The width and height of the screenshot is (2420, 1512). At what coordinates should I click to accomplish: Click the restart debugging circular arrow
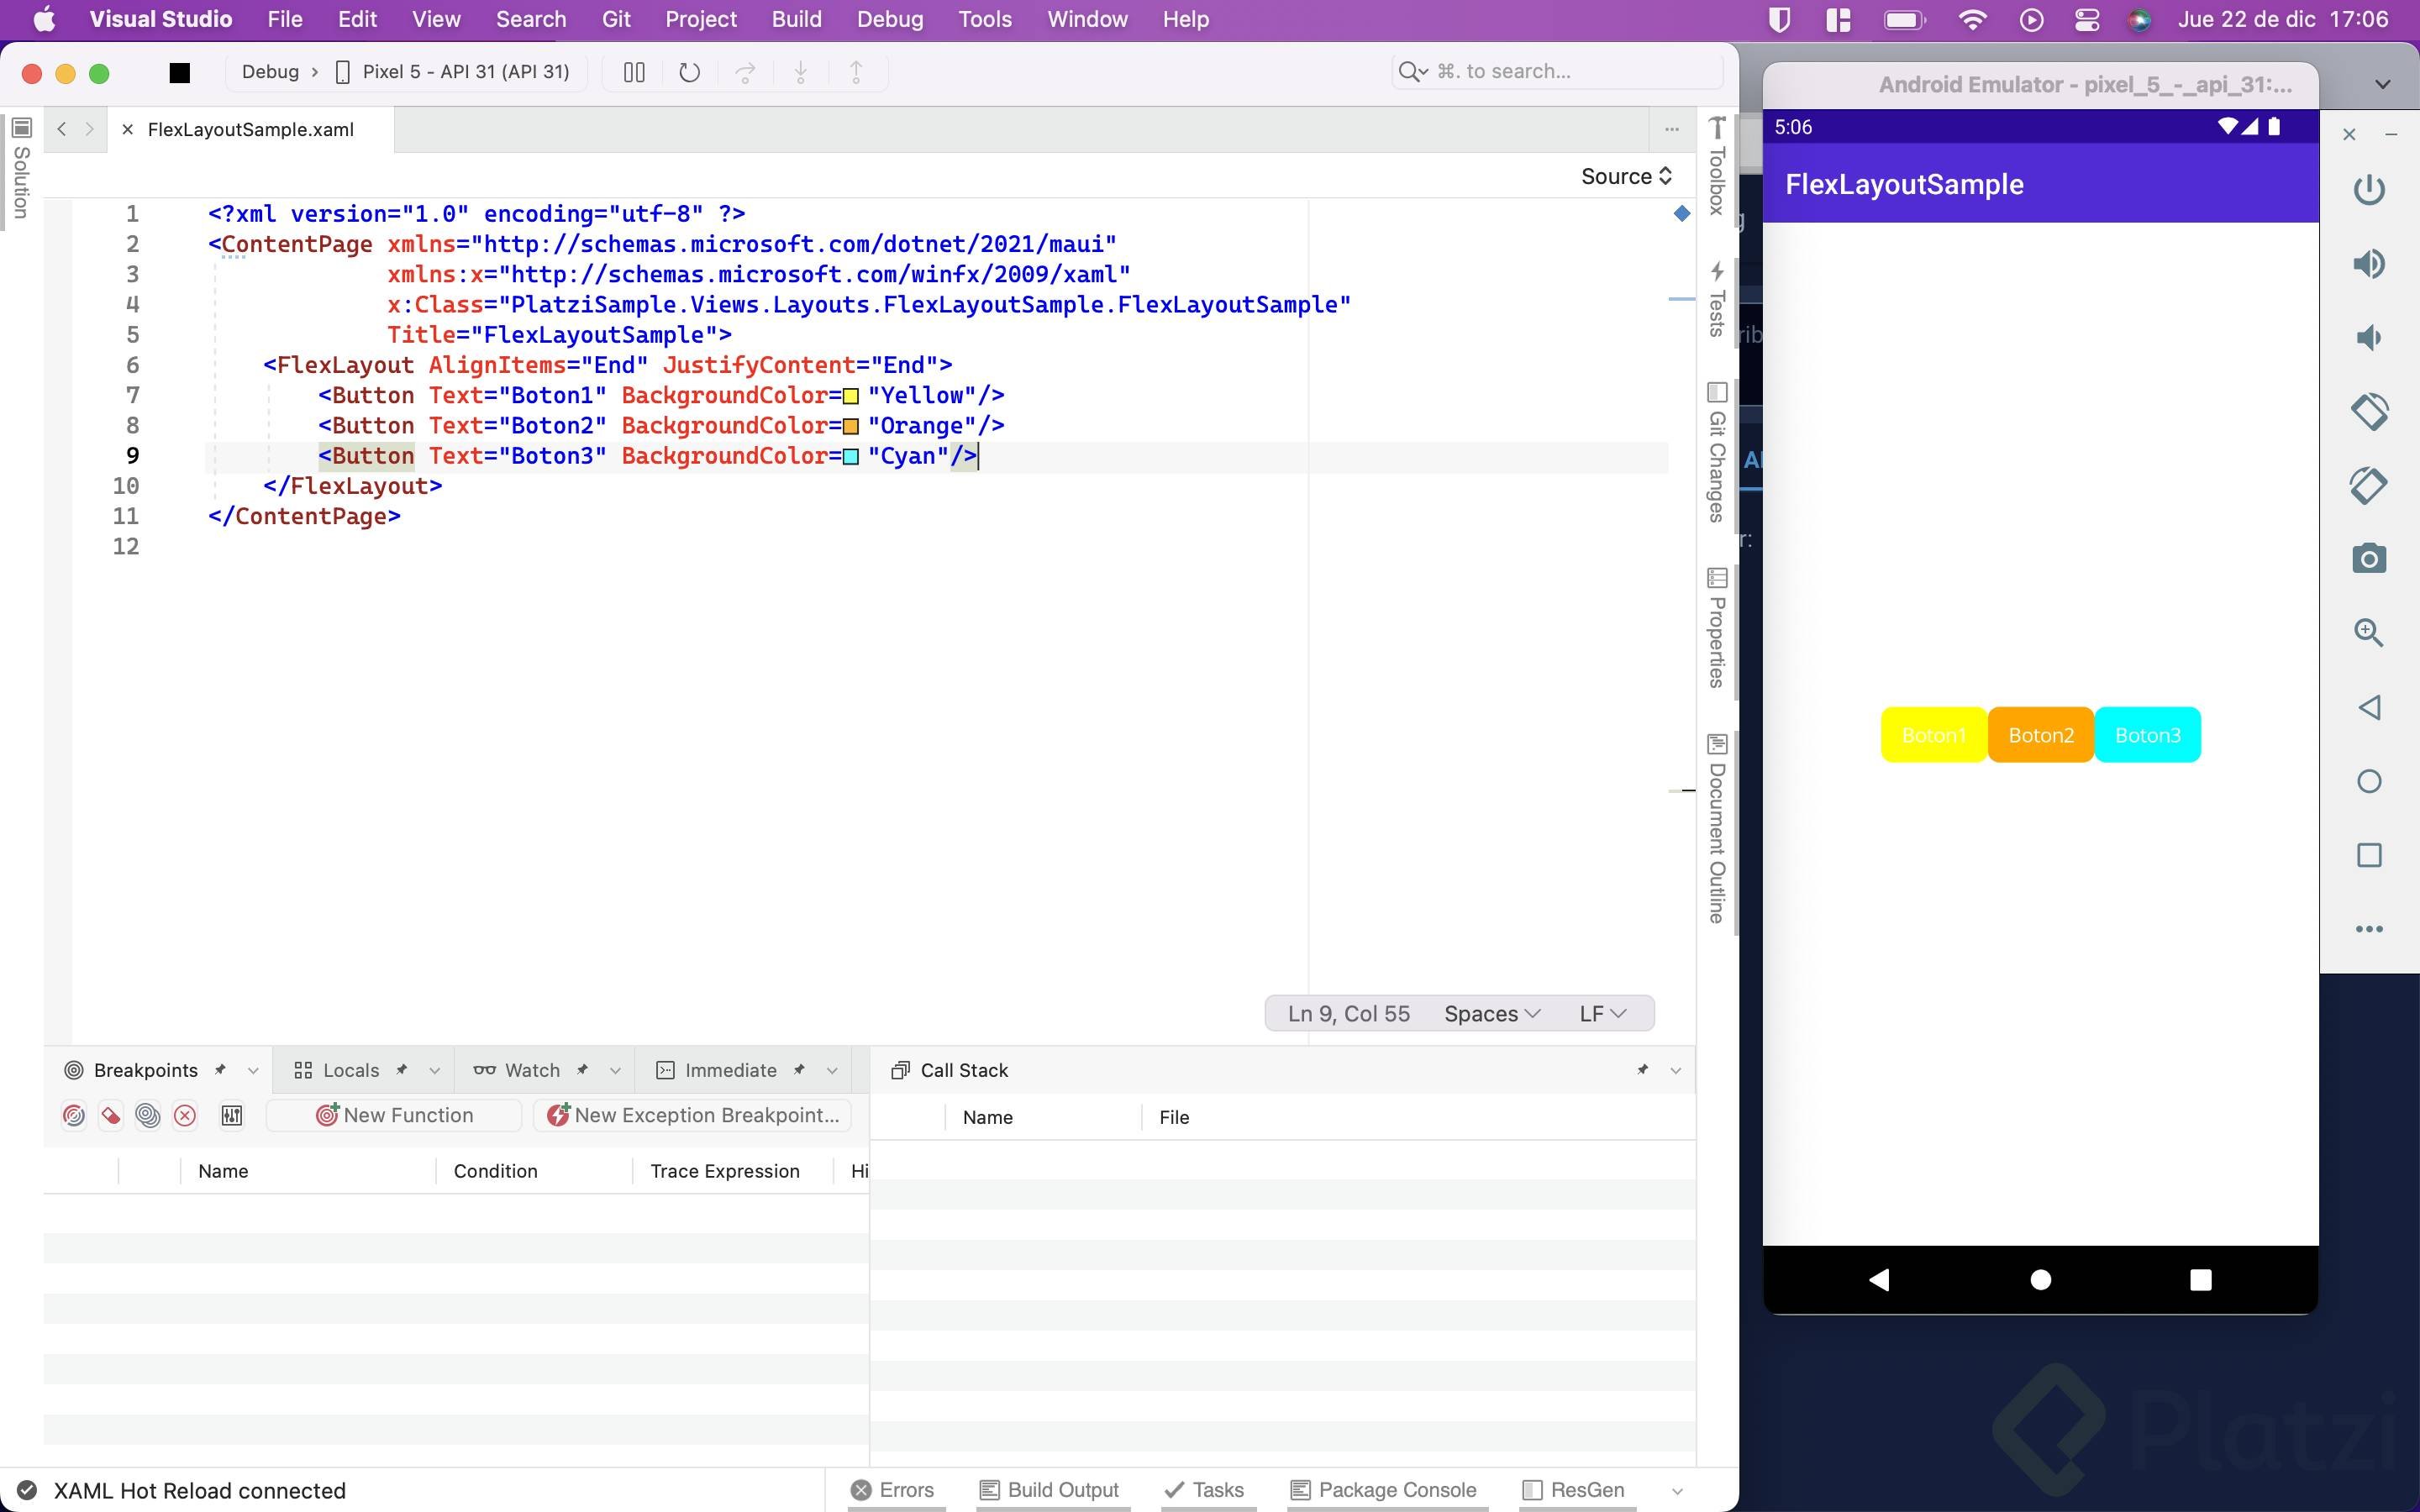[x=689, y=72]
